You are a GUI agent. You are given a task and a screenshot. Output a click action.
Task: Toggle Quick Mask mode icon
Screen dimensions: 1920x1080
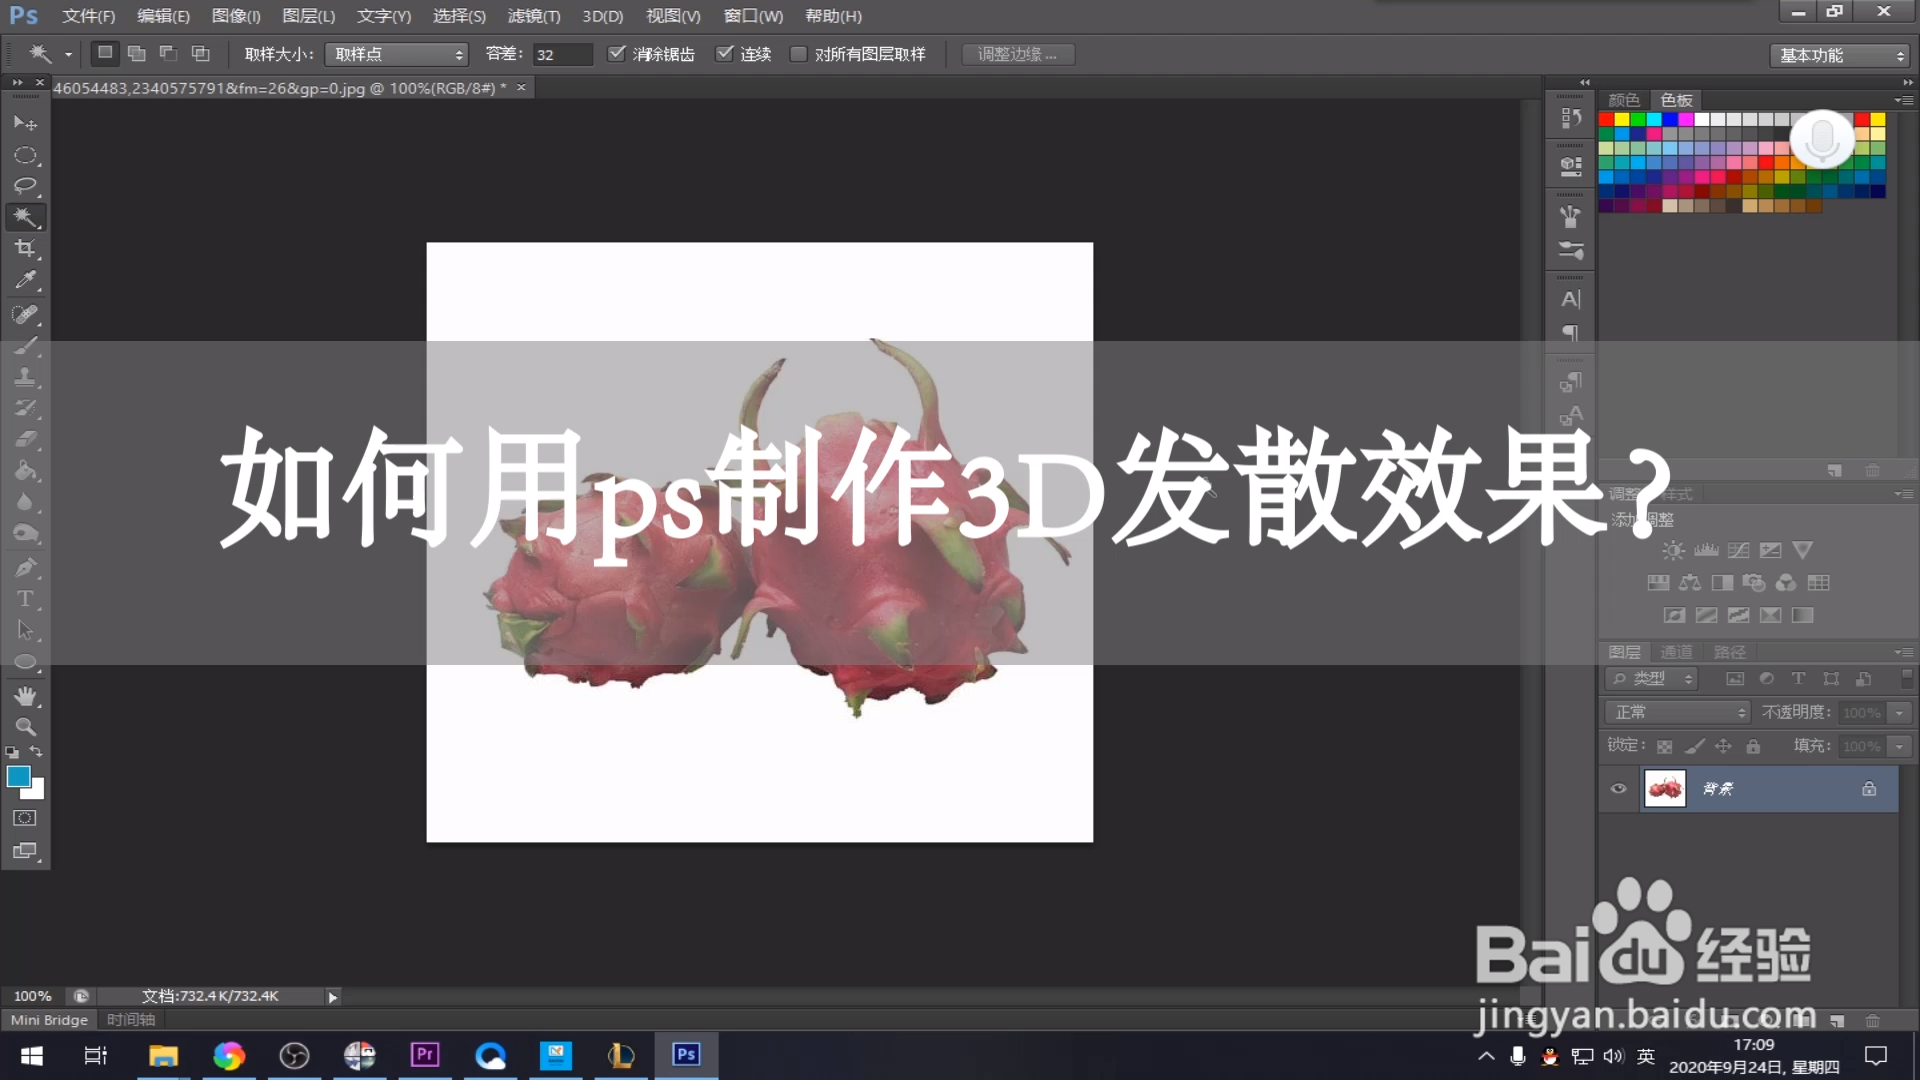25,818
